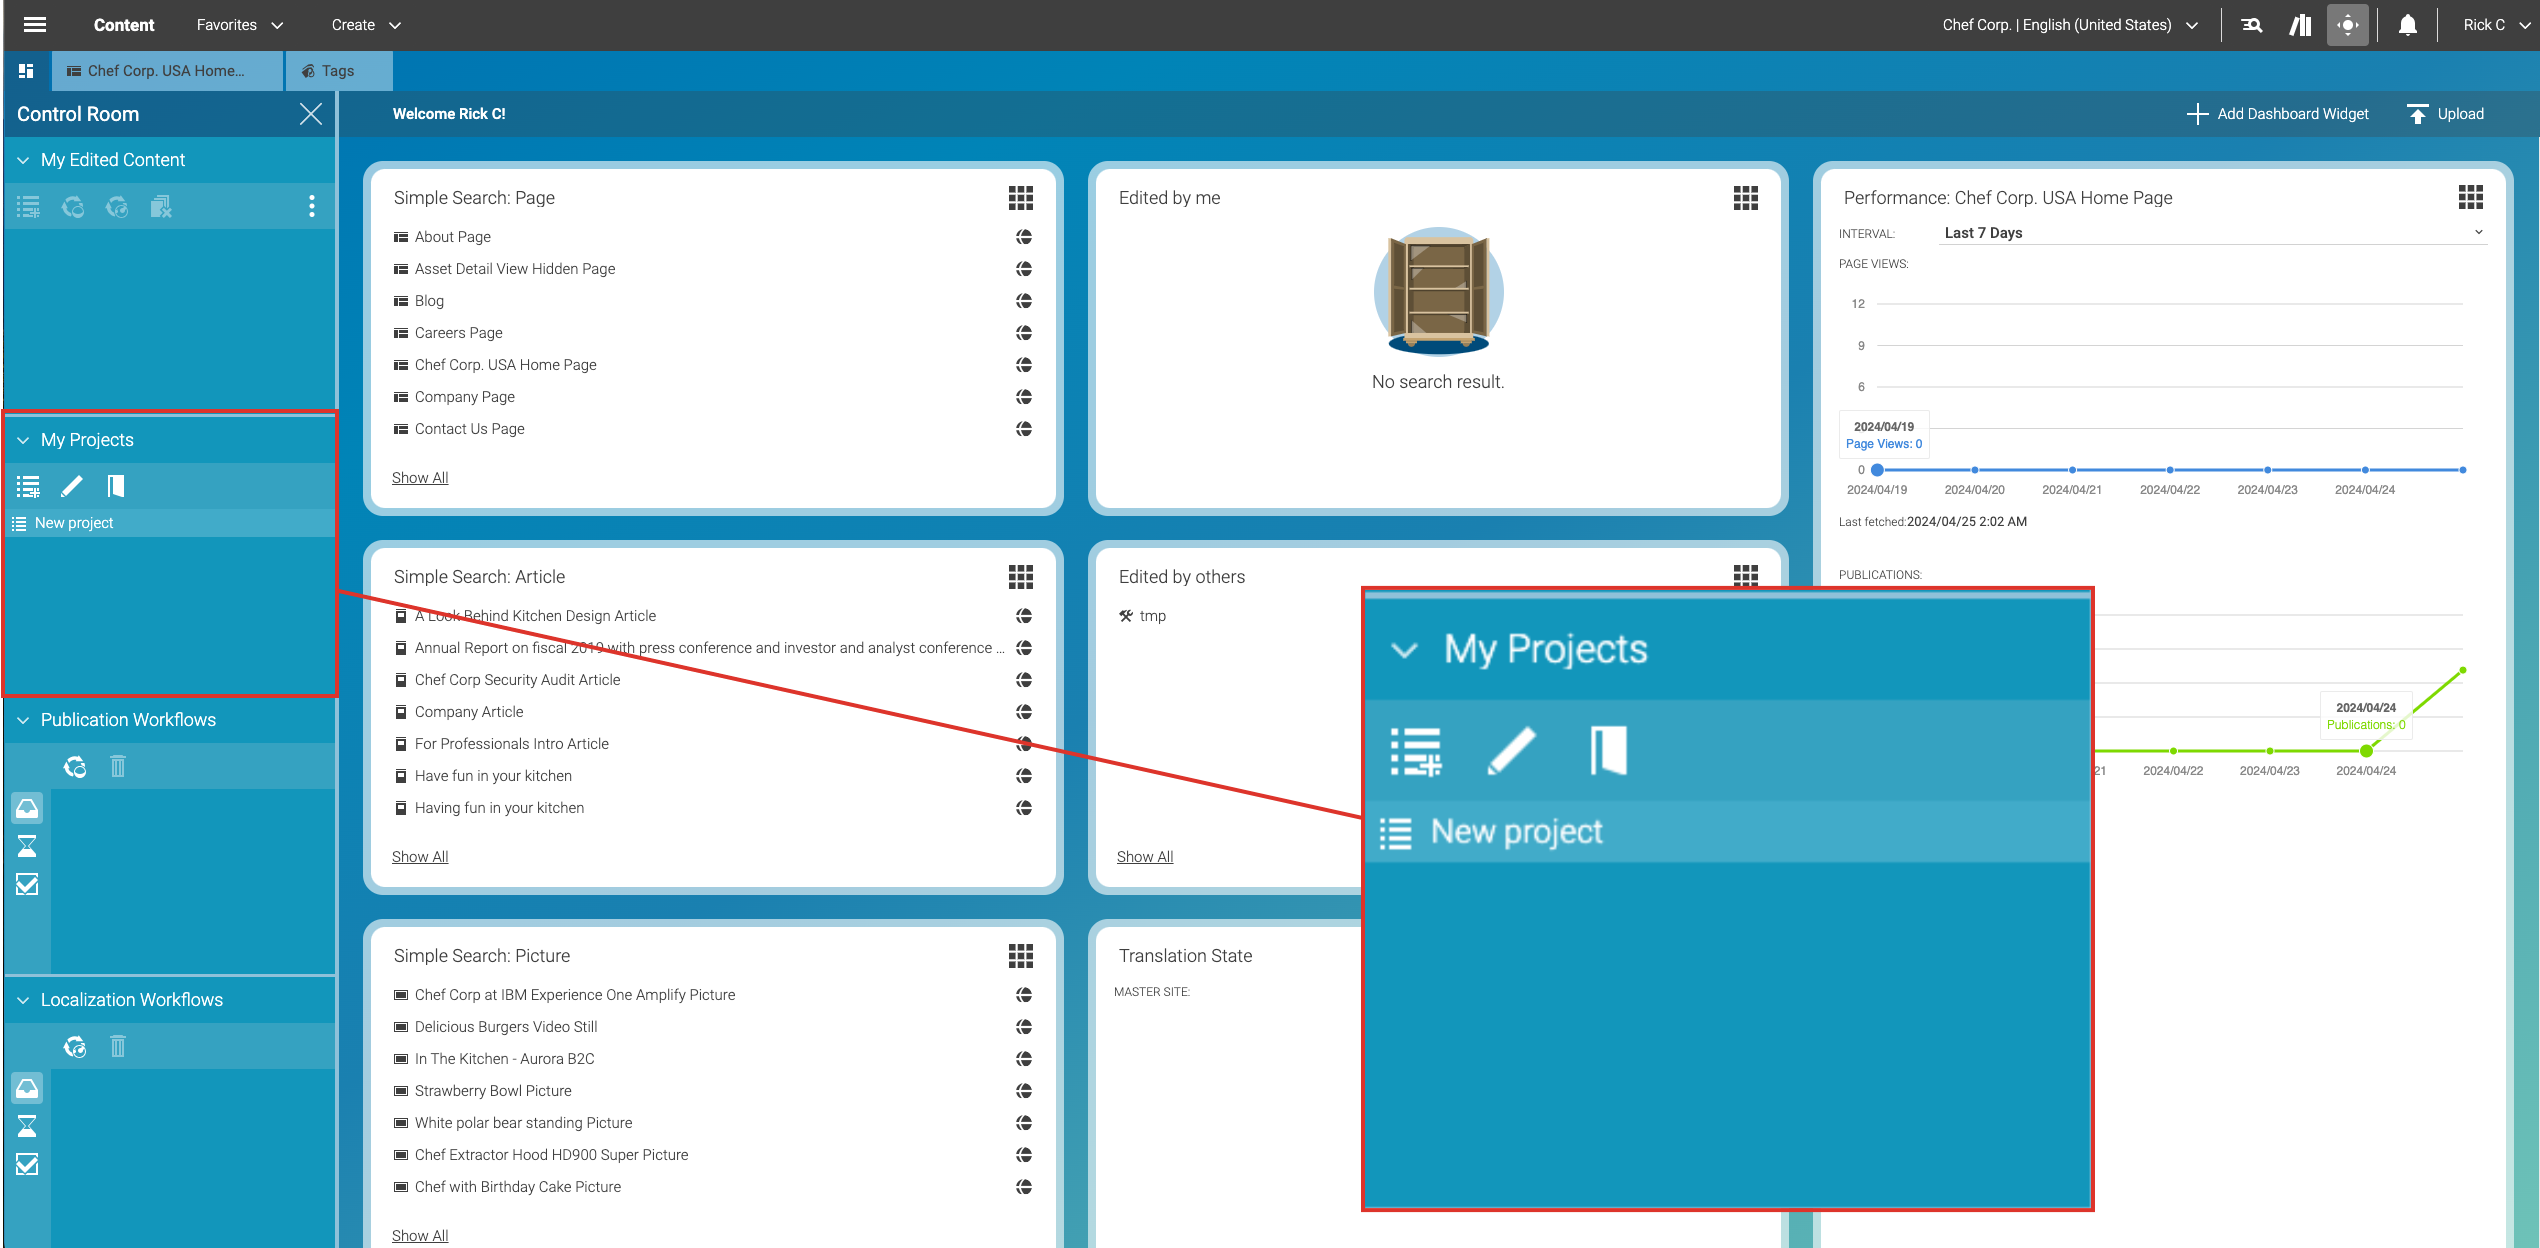This screenshot has height=1248, width=2540.
Task: Click the create new project list icon
Action: [28, 487]
